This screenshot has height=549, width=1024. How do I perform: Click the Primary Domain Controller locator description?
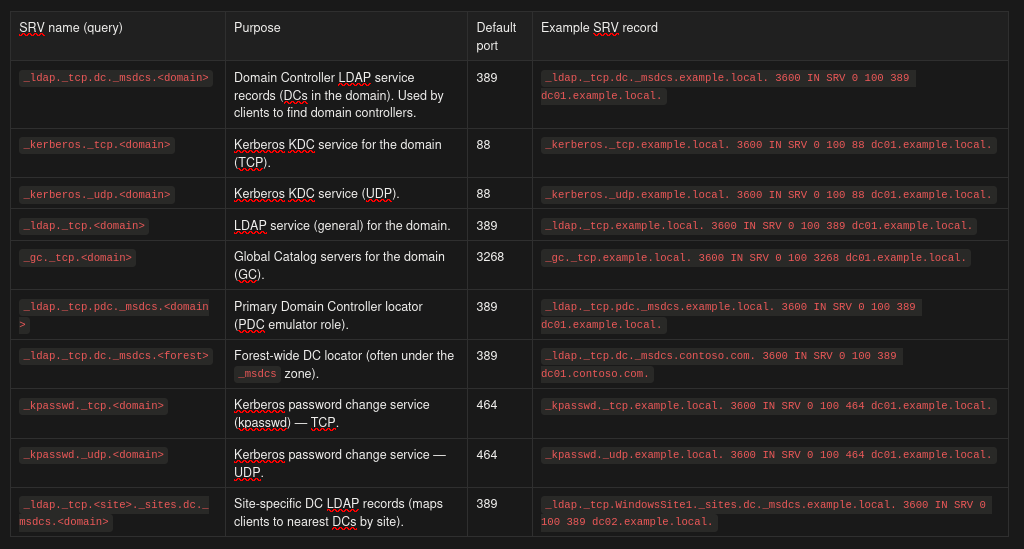(x=328, y=315)
